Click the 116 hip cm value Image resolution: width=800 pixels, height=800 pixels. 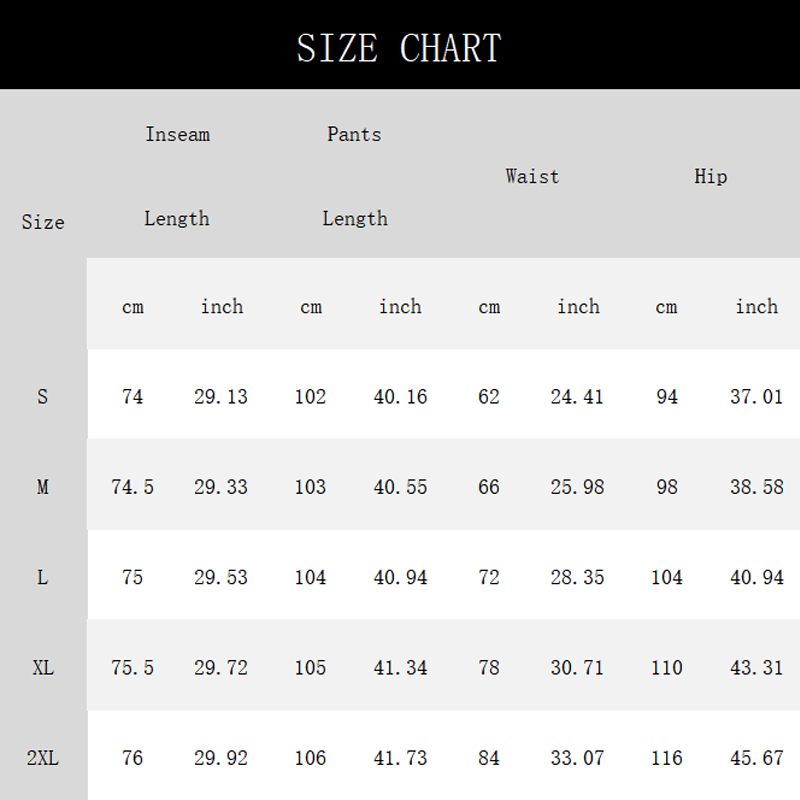click(667, 758)
